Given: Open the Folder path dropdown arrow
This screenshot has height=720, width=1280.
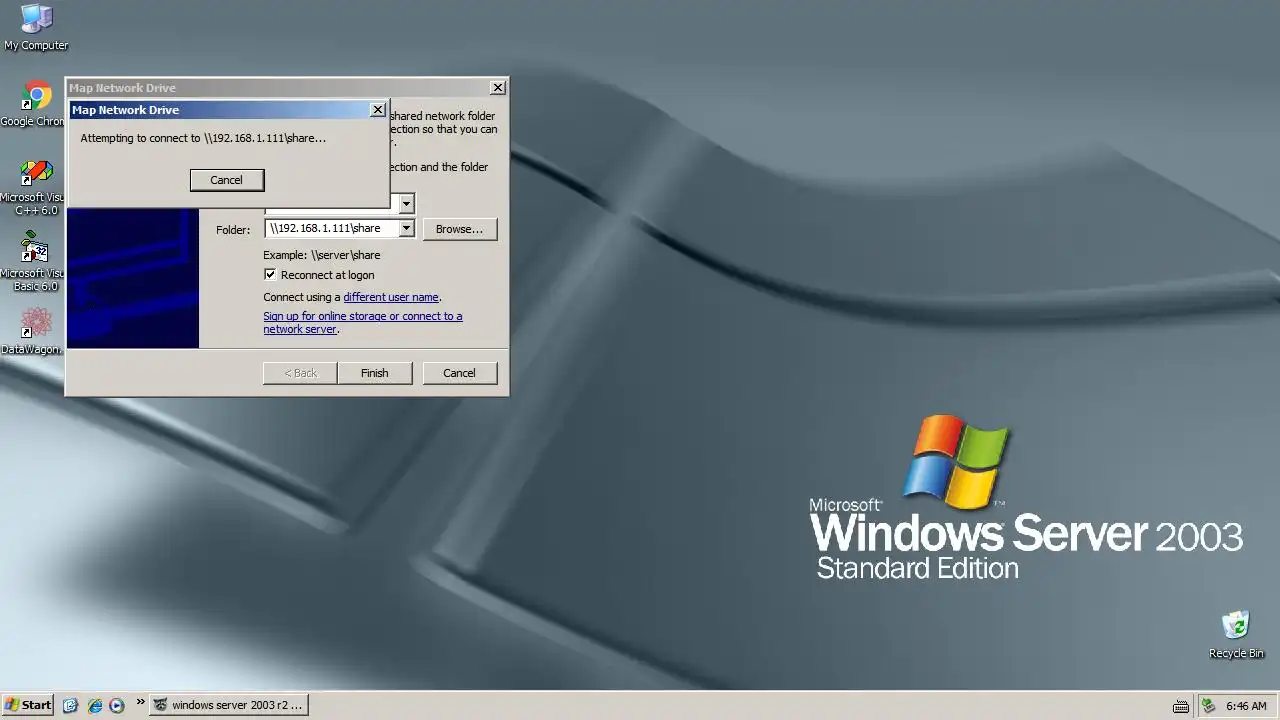Looking at the screenshot, I should pos(406,229).
